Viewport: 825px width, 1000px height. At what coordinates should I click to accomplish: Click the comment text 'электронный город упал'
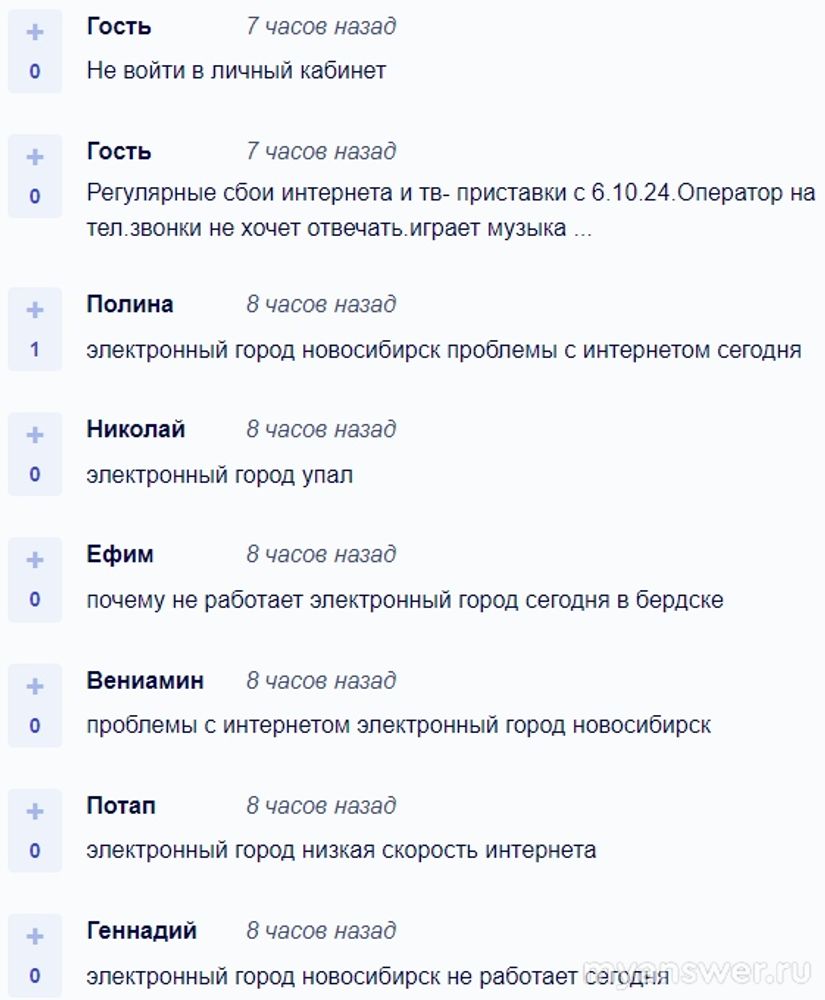click(219, 475)
